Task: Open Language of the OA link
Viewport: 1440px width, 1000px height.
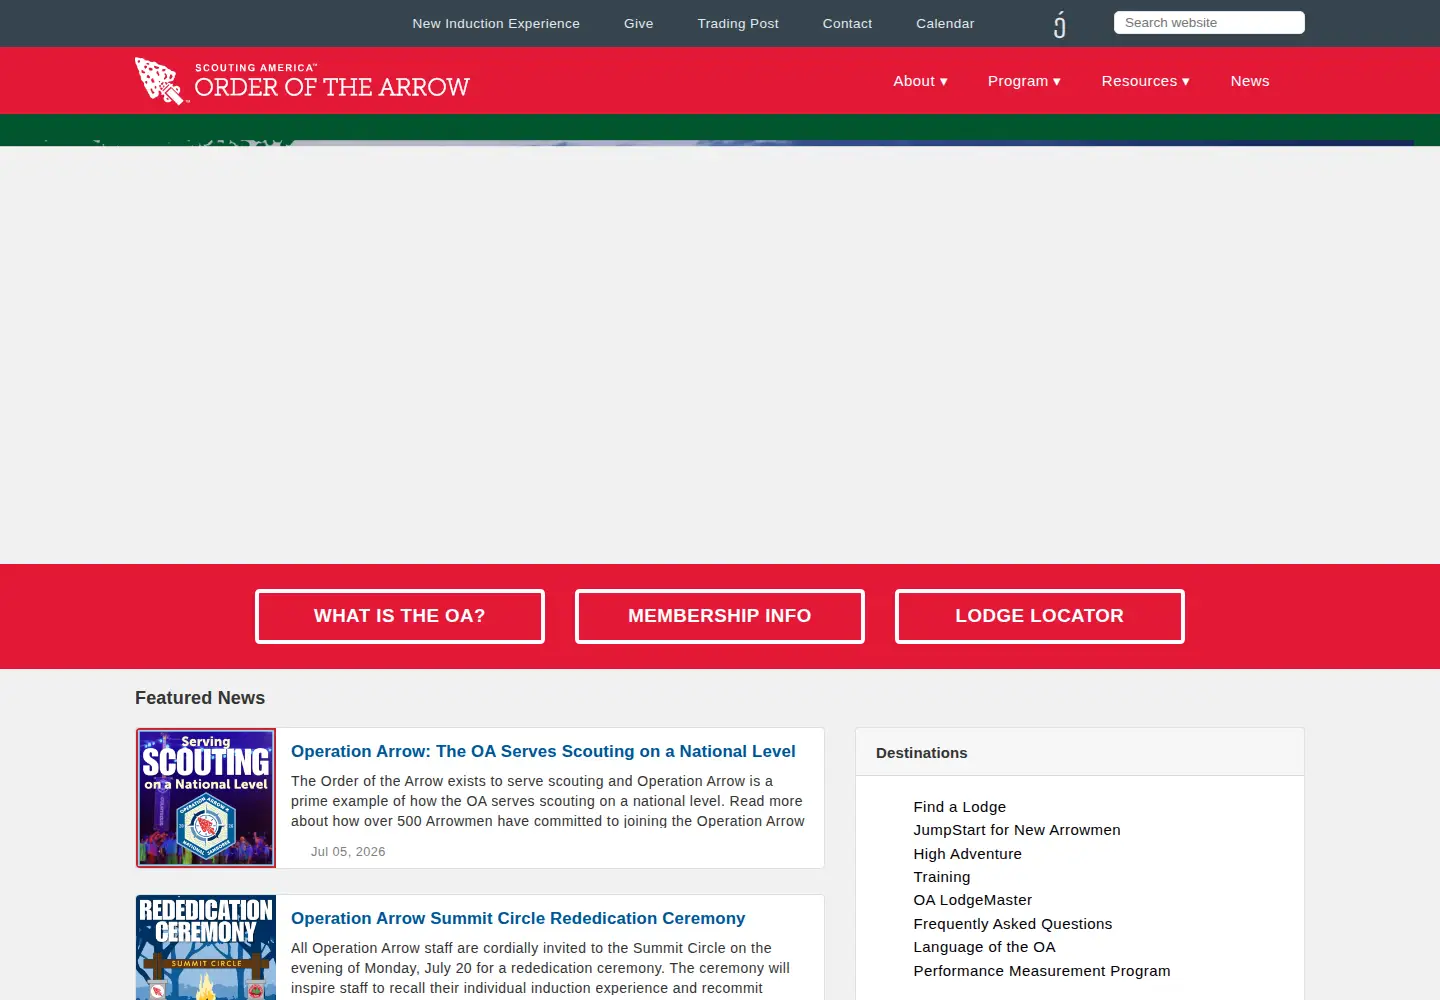Action: [x=984, y=947]
